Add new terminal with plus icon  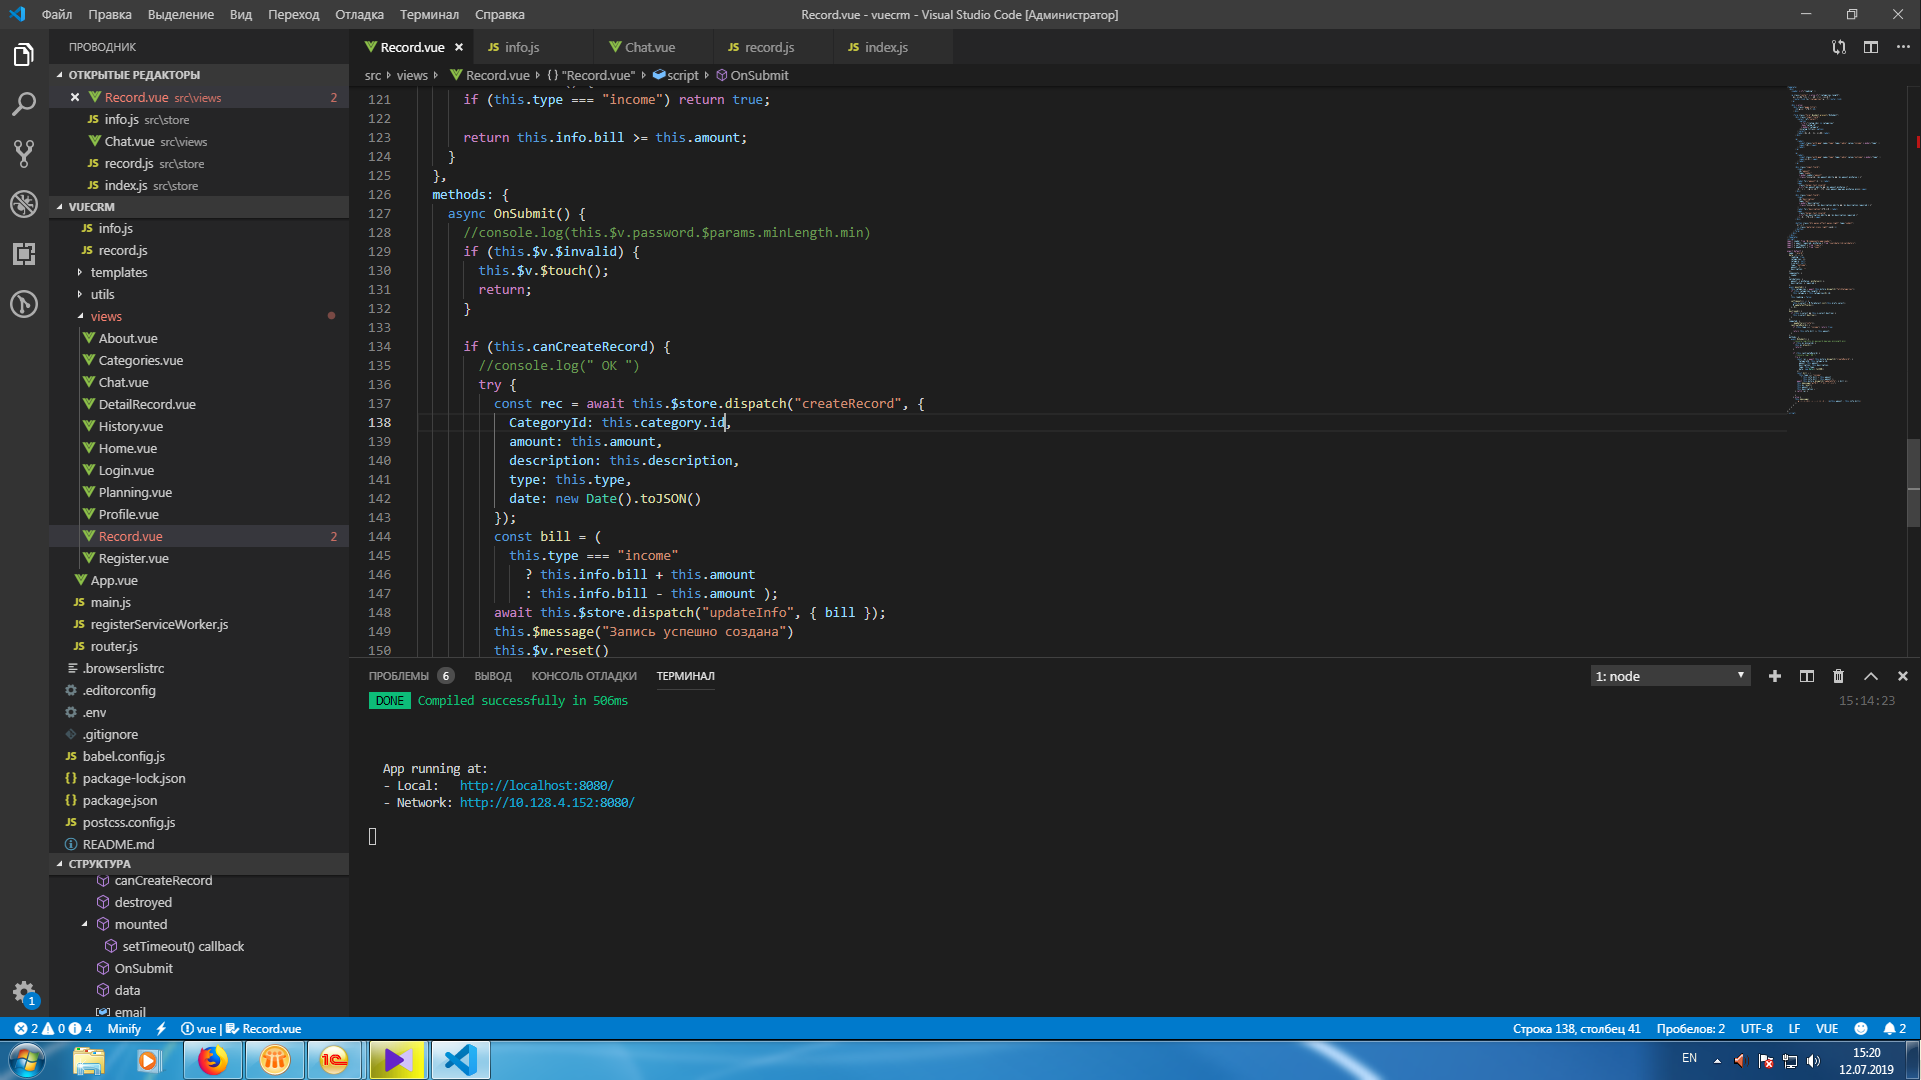(1774, 676)
